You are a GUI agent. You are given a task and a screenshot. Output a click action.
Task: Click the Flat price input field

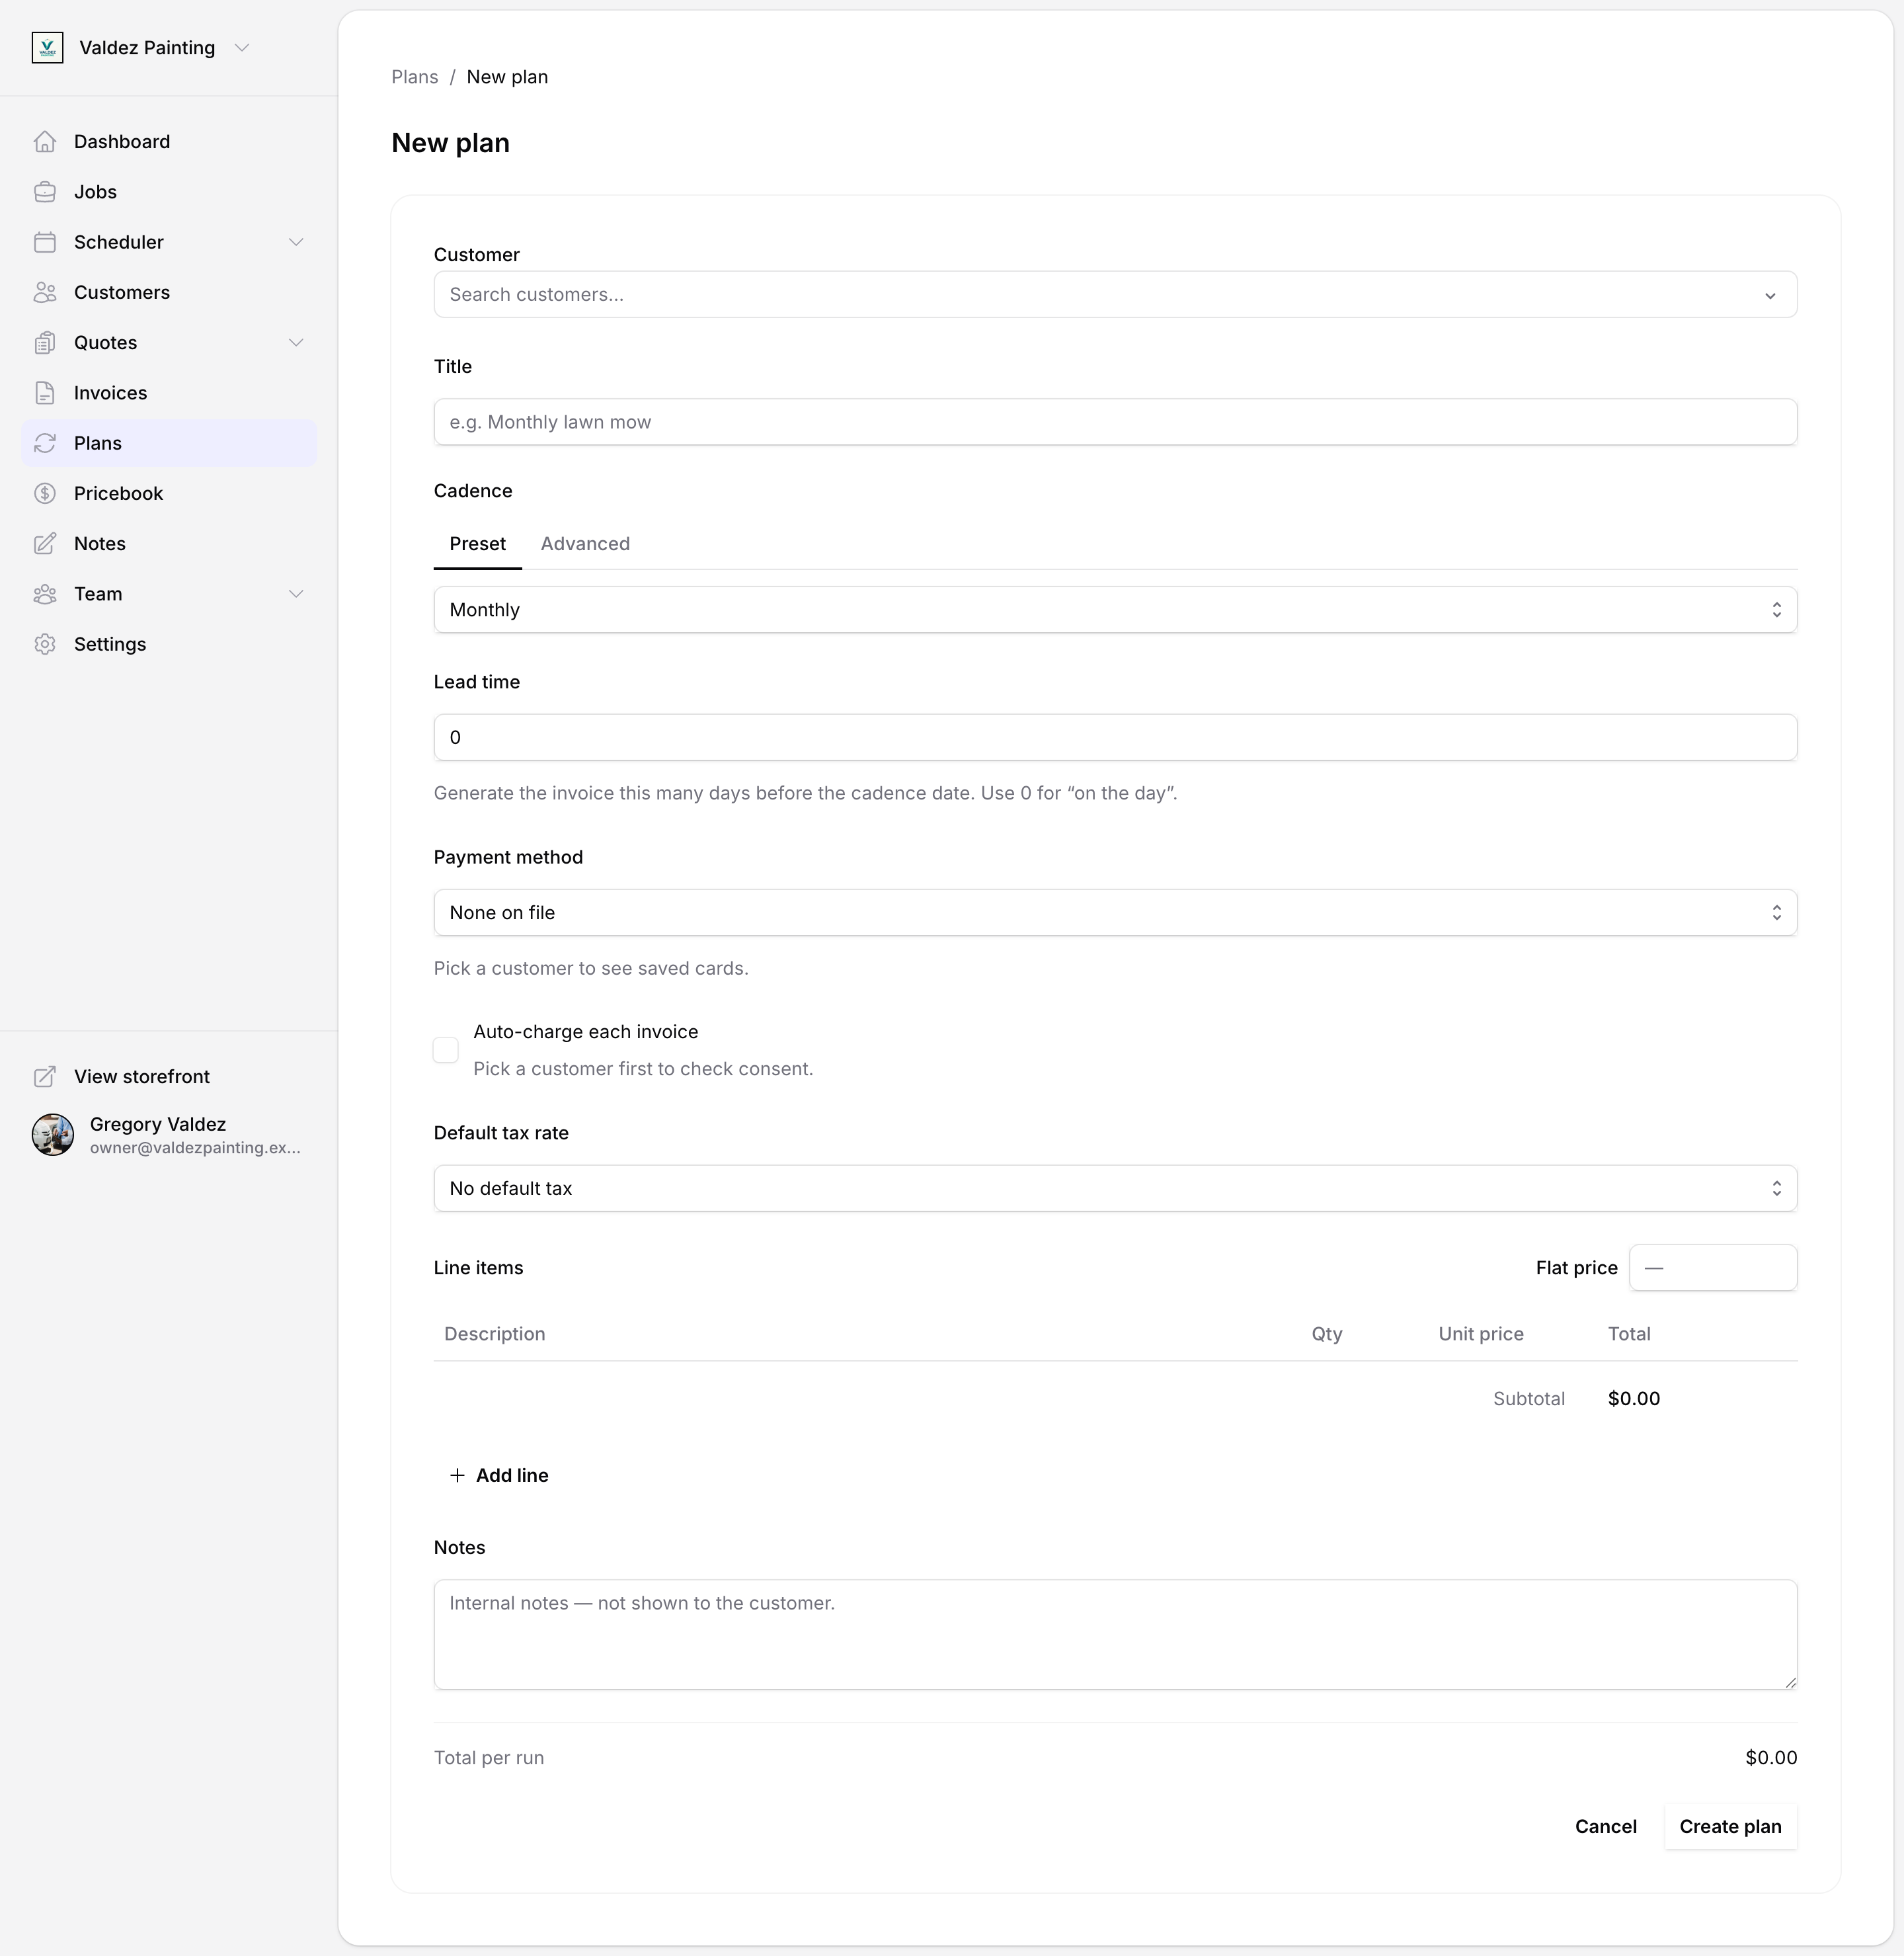tap(1713, 1268)
